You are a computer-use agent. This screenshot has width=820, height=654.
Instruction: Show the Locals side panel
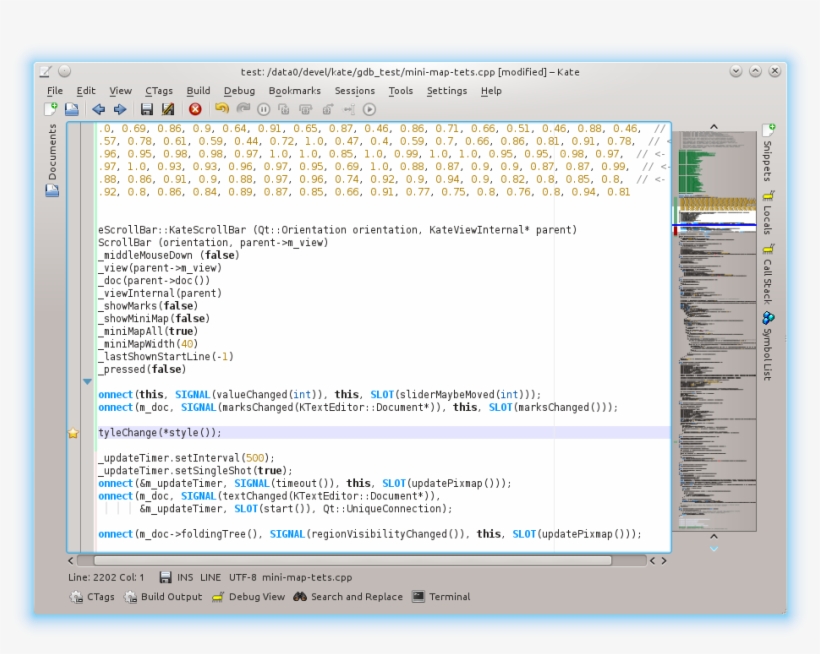click(768, 213)
